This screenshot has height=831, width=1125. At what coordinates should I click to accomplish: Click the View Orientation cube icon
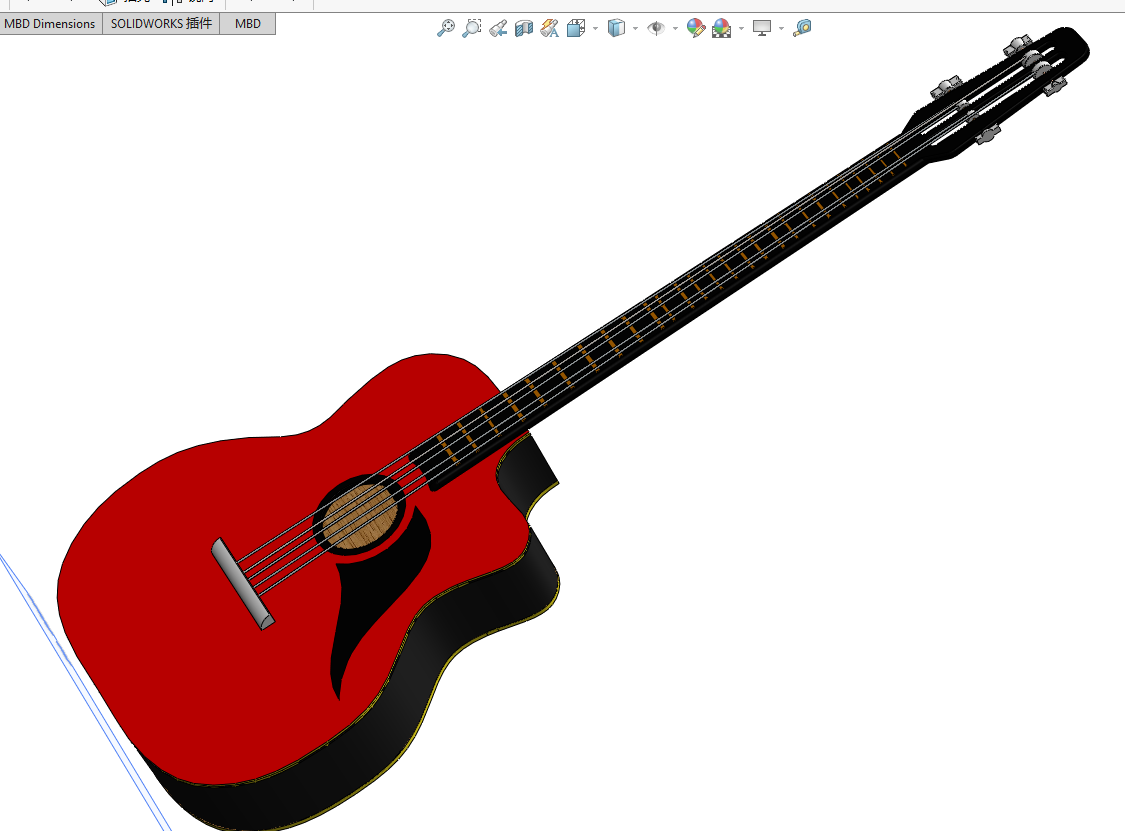coord(575,28)
